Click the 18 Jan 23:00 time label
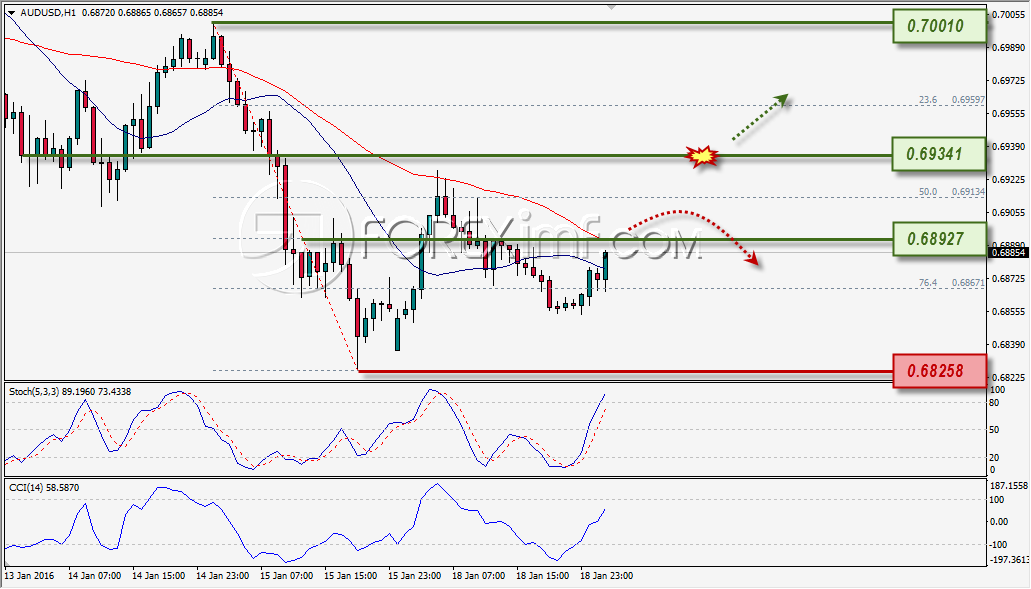The width and height of the screenshot is (1031, 589). click(607, 576)
